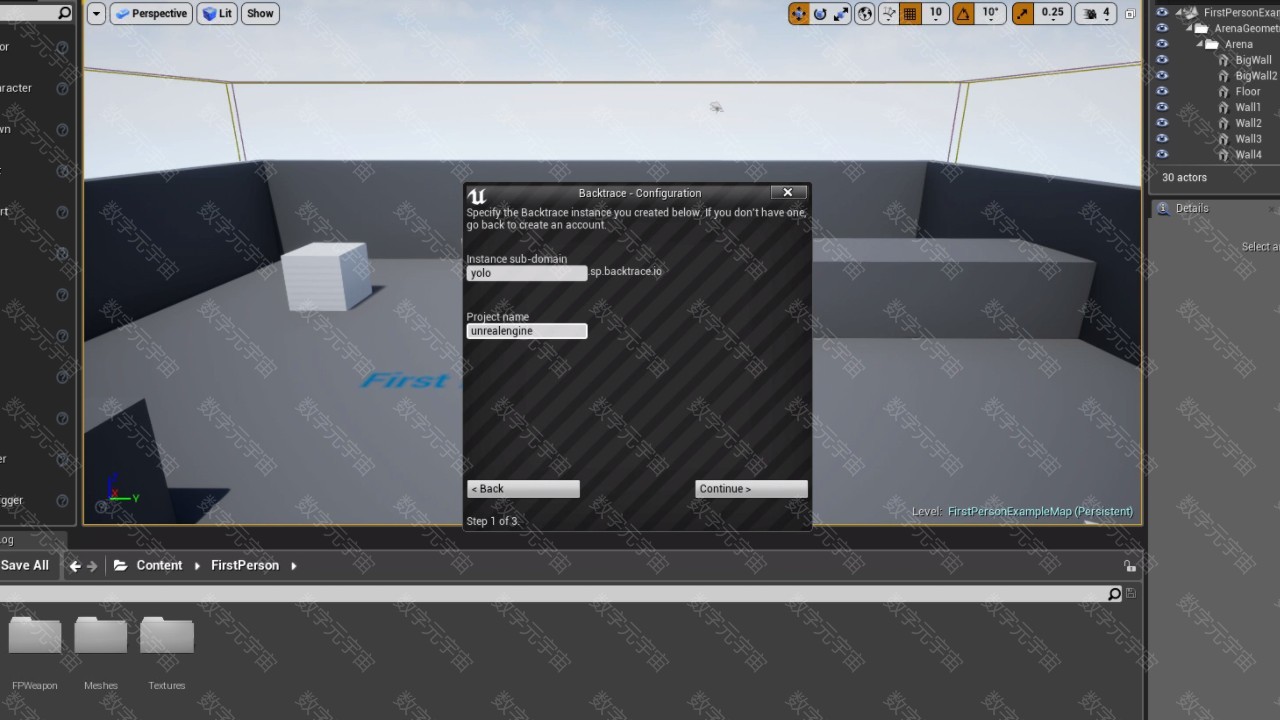This screenshot has width=1280, height=720.
Task: Toggle visibility eye for BigWall2
Action: tap(1162, 76)
